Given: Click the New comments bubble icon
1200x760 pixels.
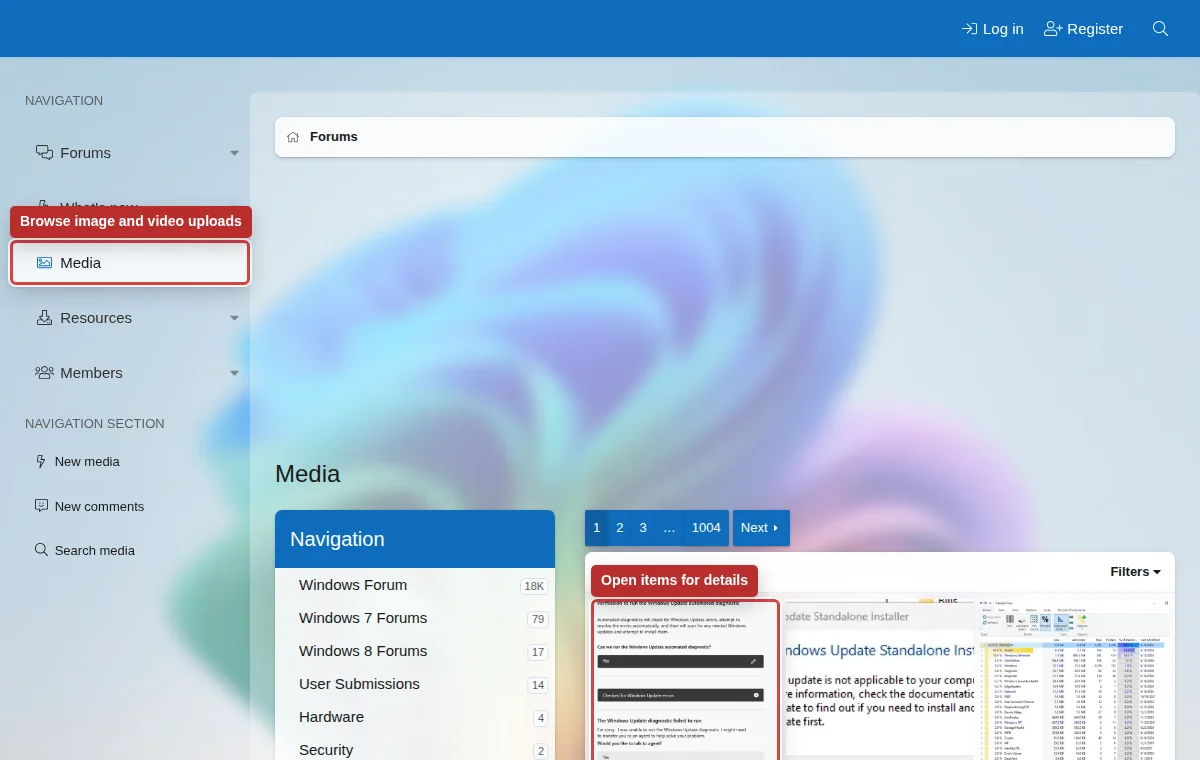Looking at the screenshot, I should pyautogui.click(x=41, y=506).
